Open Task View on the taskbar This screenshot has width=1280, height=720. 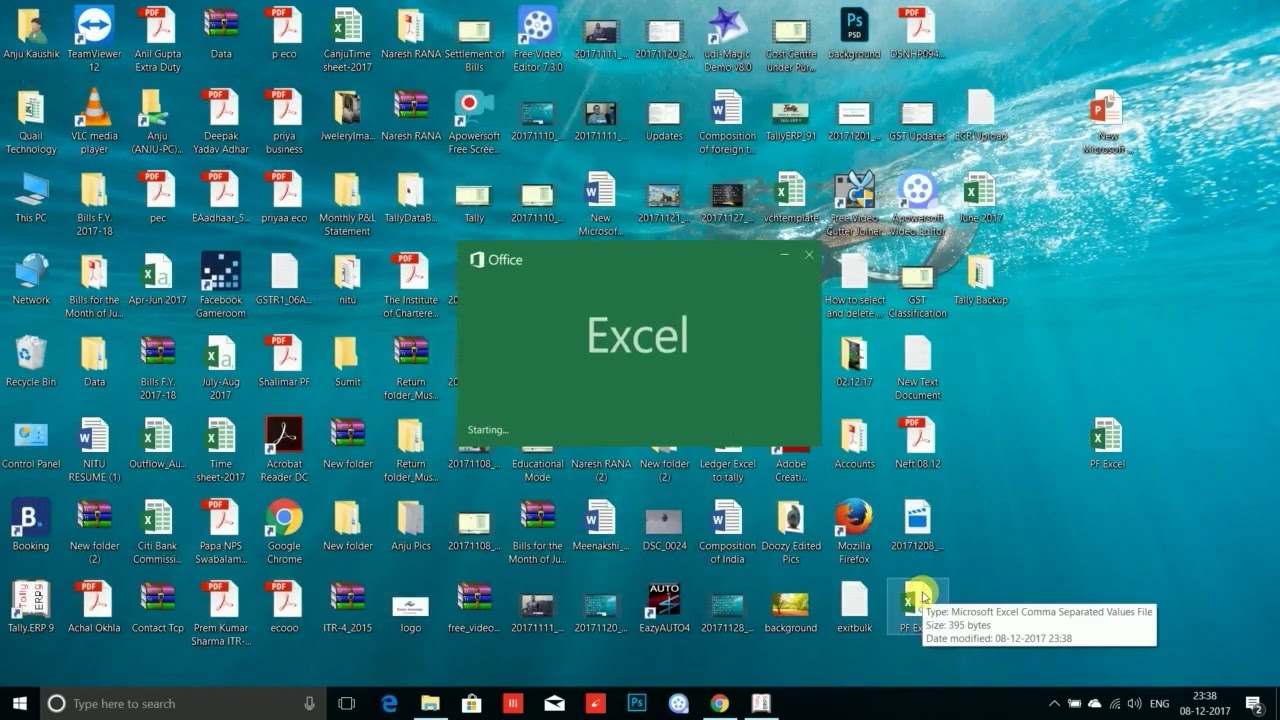click(x=346, y=704)
